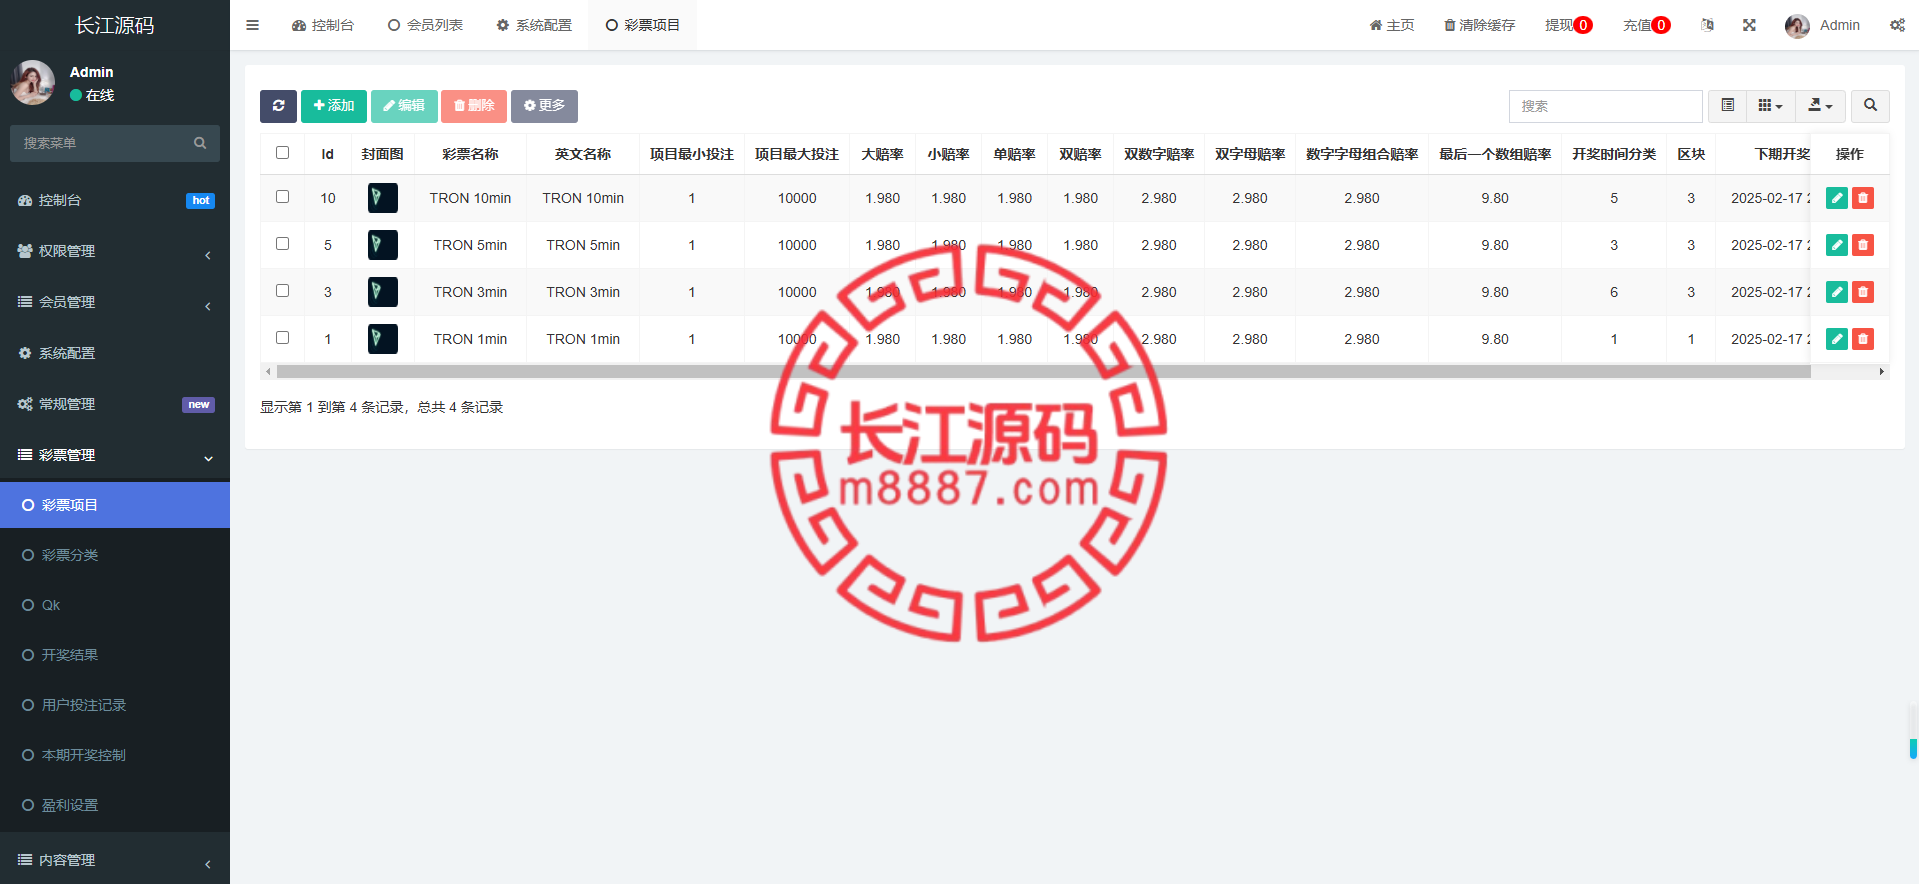
Task: Go to 主页 home link
Action: [x=1392, y=25]
